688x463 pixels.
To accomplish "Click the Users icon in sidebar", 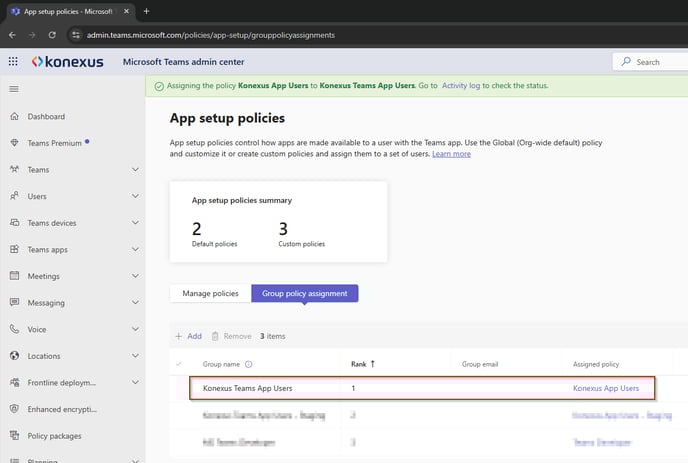I will click(x=14, y=196).
